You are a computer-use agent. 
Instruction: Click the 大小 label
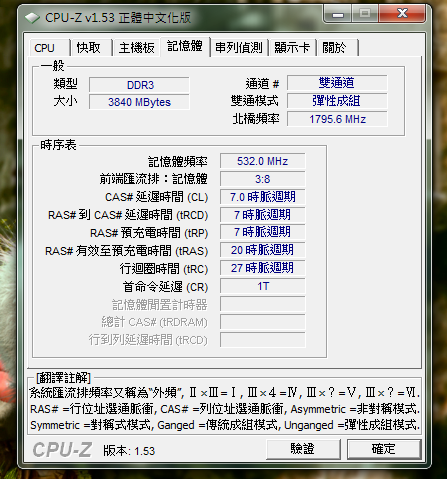(66, 101)
